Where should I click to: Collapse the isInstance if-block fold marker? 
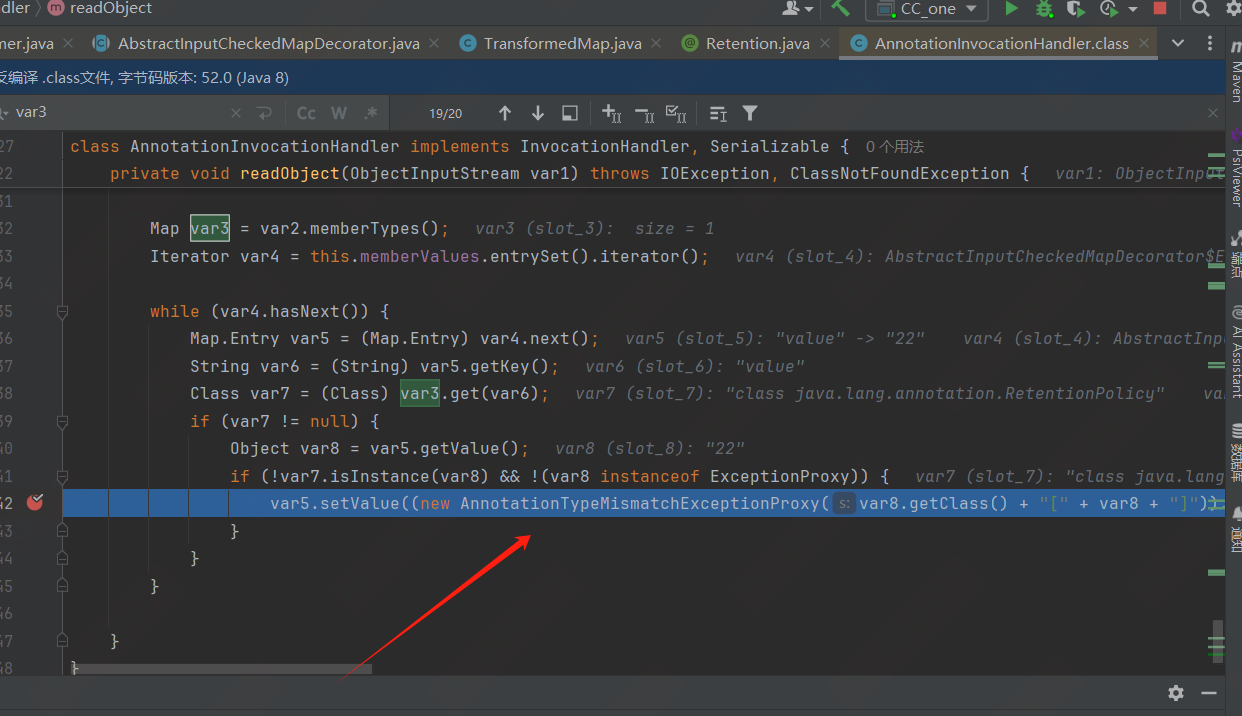62,476
